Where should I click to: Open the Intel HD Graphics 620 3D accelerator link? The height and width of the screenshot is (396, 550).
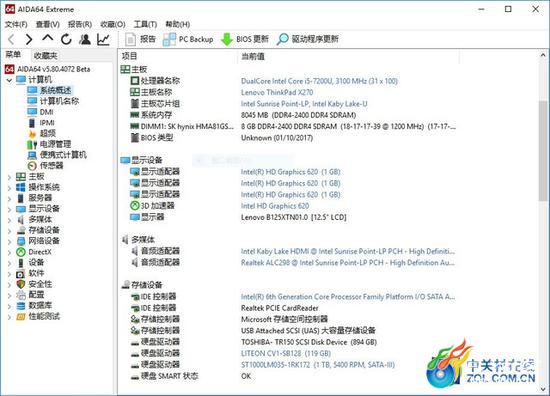pos(275,206)
